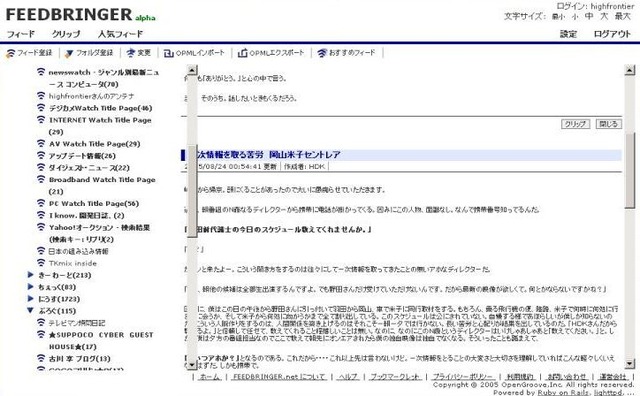This screenshot has width=640, height=396.
Task: Click Ruby on Rails footer link
Action: 562,392
